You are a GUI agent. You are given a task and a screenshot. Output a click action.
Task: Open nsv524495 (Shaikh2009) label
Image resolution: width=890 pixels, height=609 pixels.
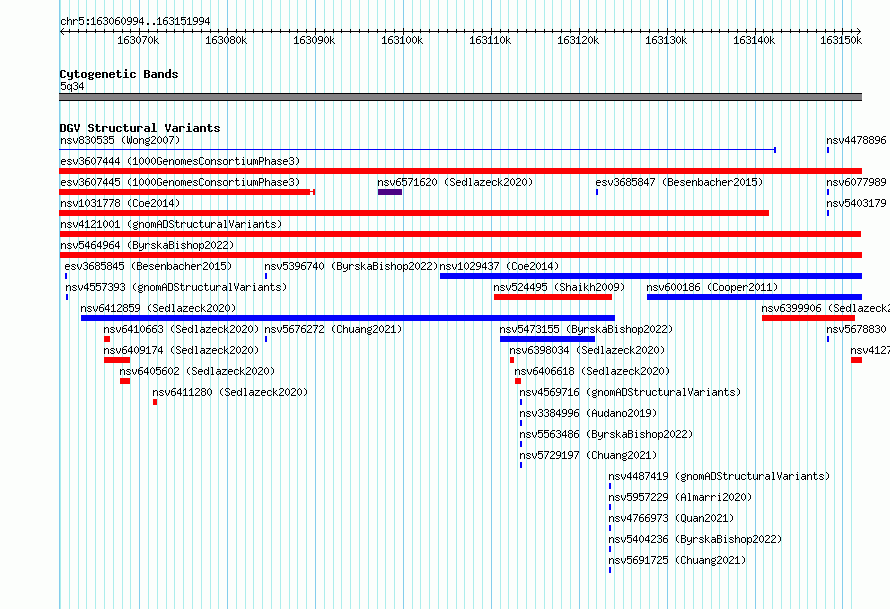[x=559, y=287]
